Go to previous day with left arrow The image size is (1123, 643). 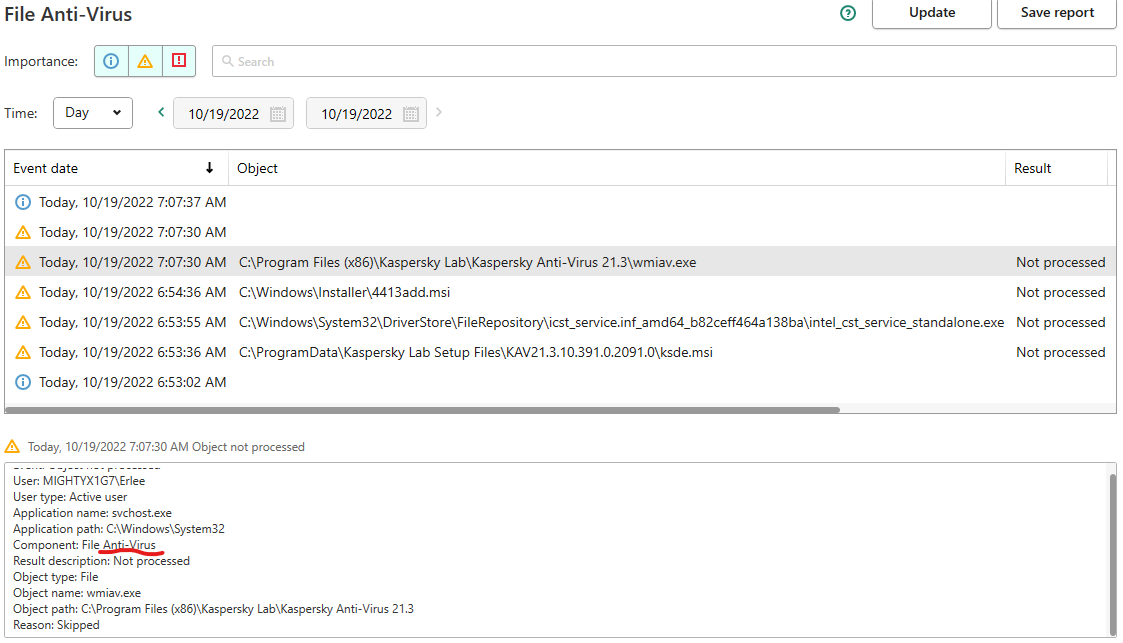point(161,112)
